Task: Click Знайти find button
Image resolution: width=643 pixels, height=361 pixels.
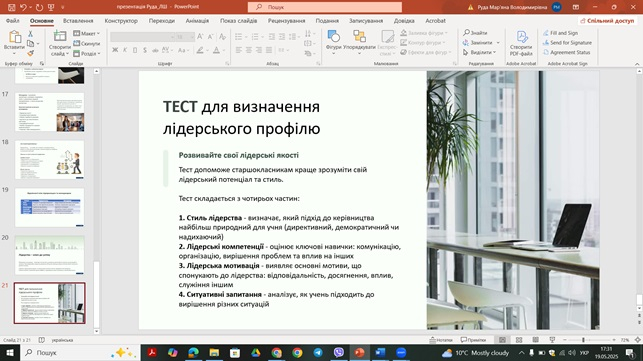Action: [475, 33]
